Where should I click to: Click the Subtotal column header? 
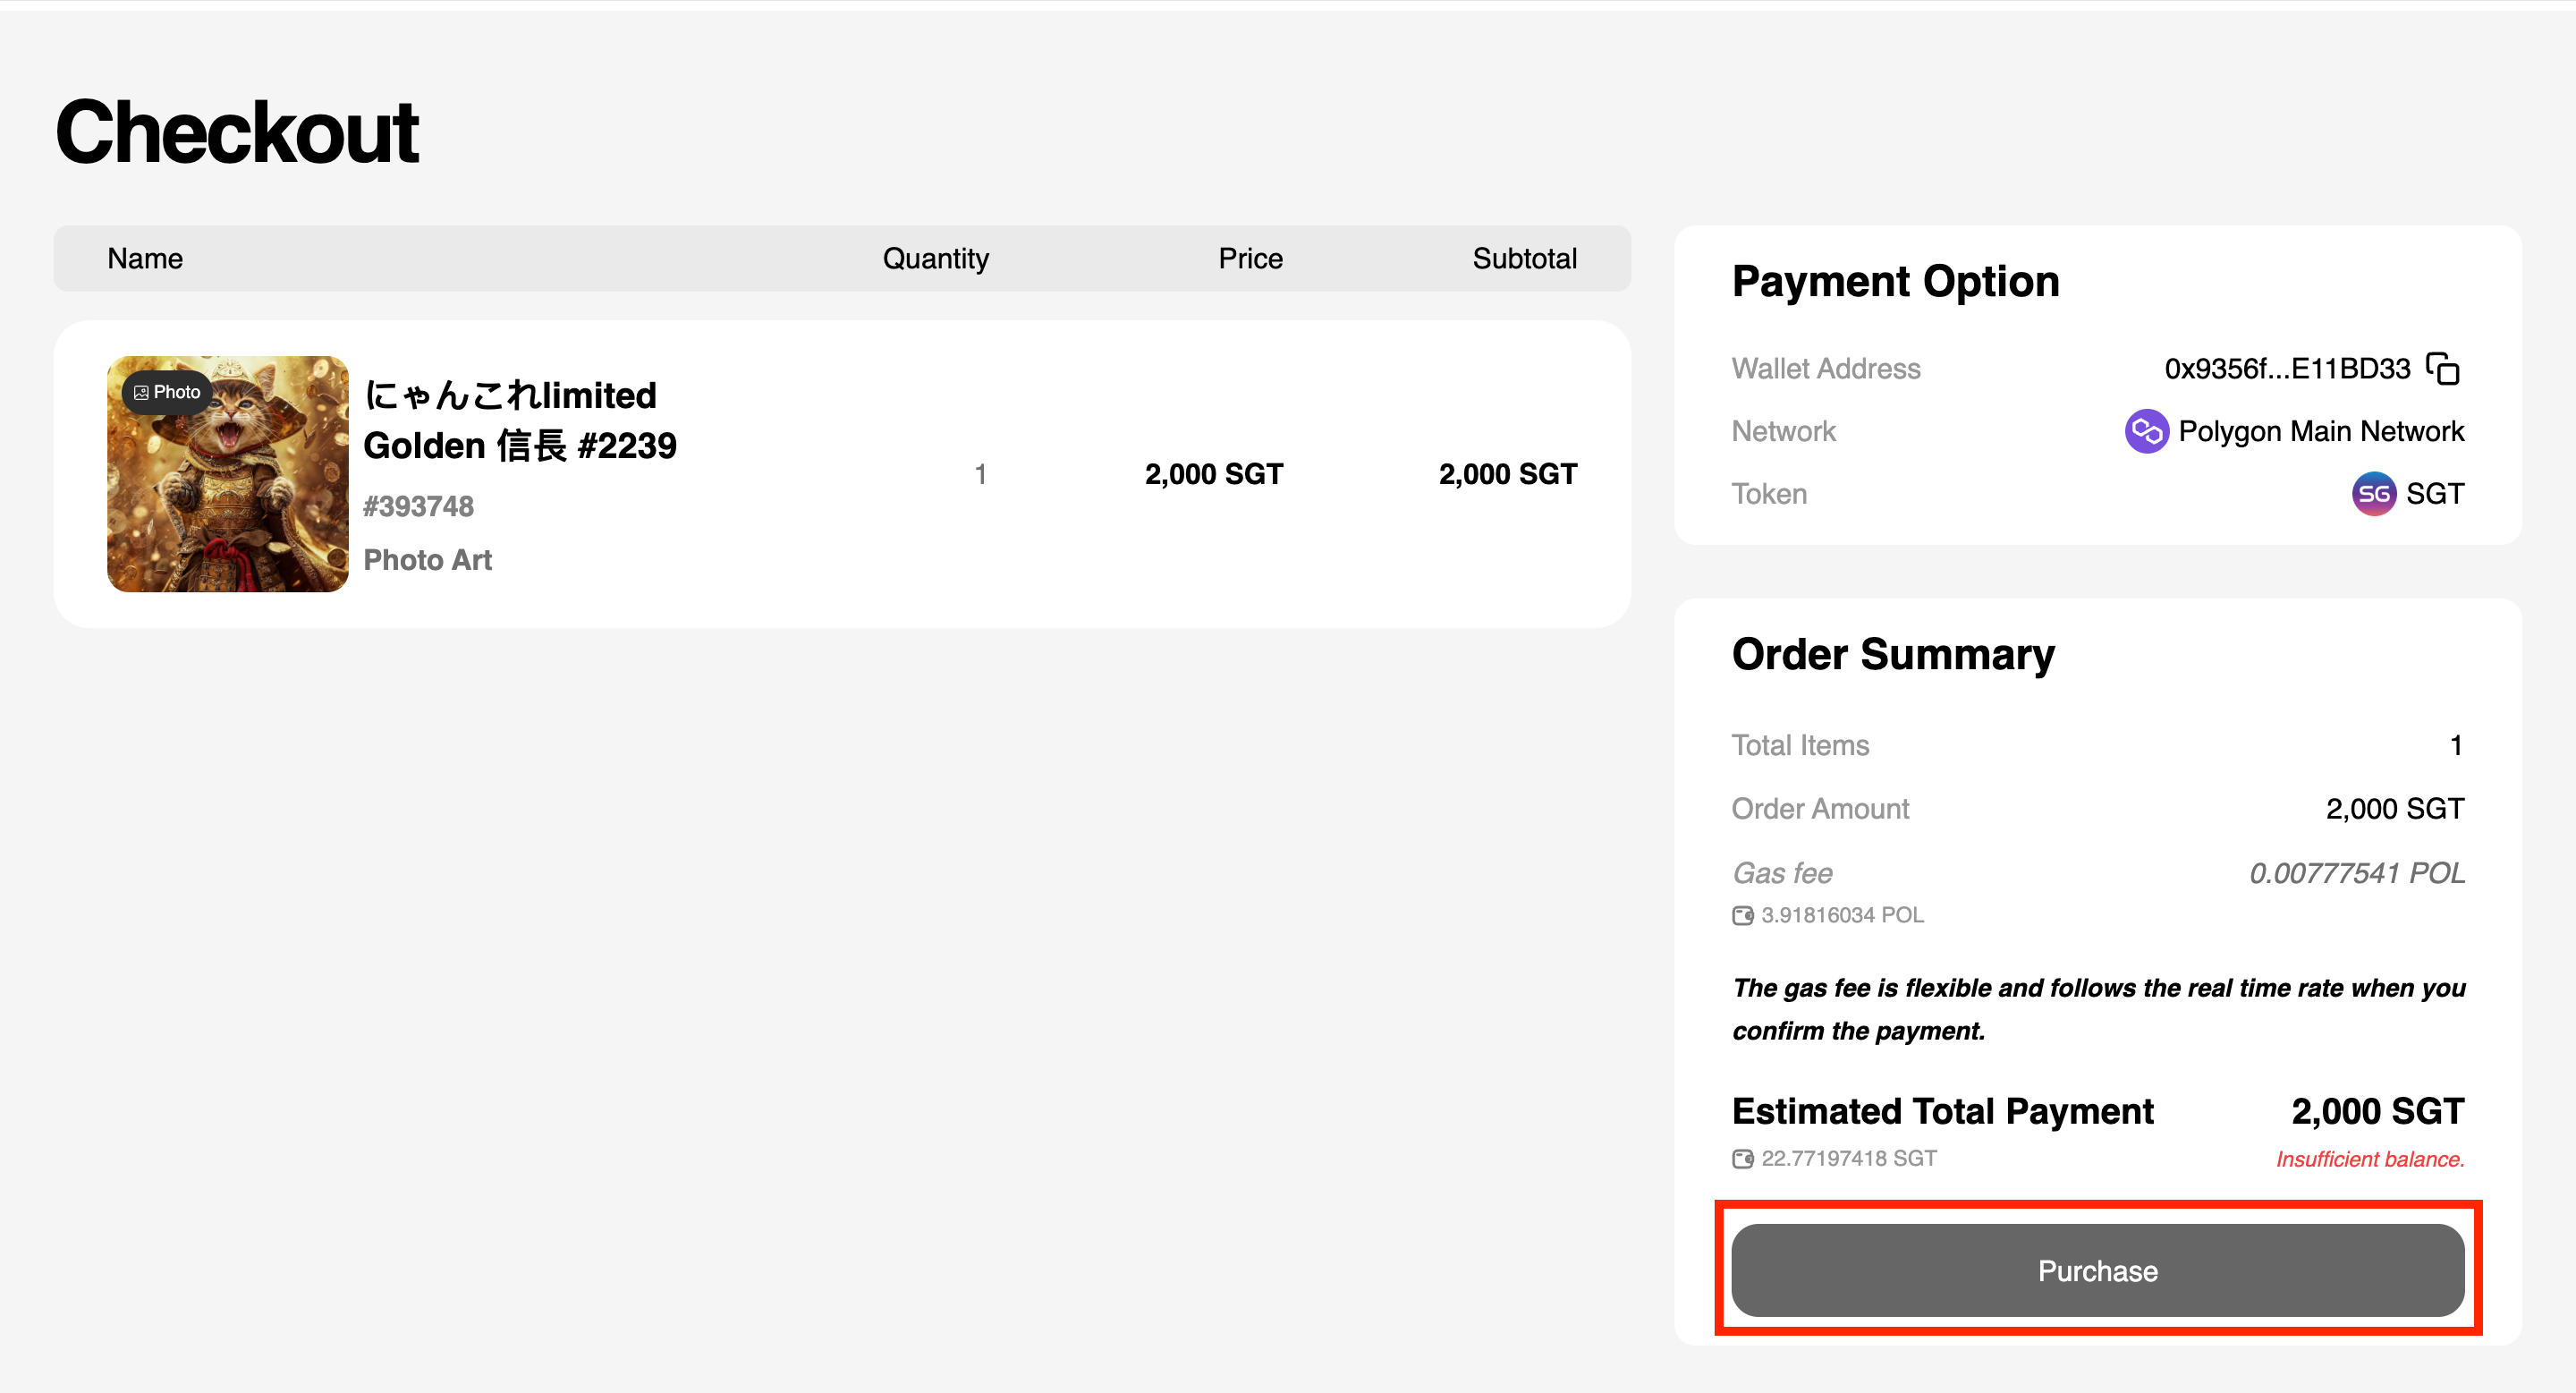pos(1524,258)
